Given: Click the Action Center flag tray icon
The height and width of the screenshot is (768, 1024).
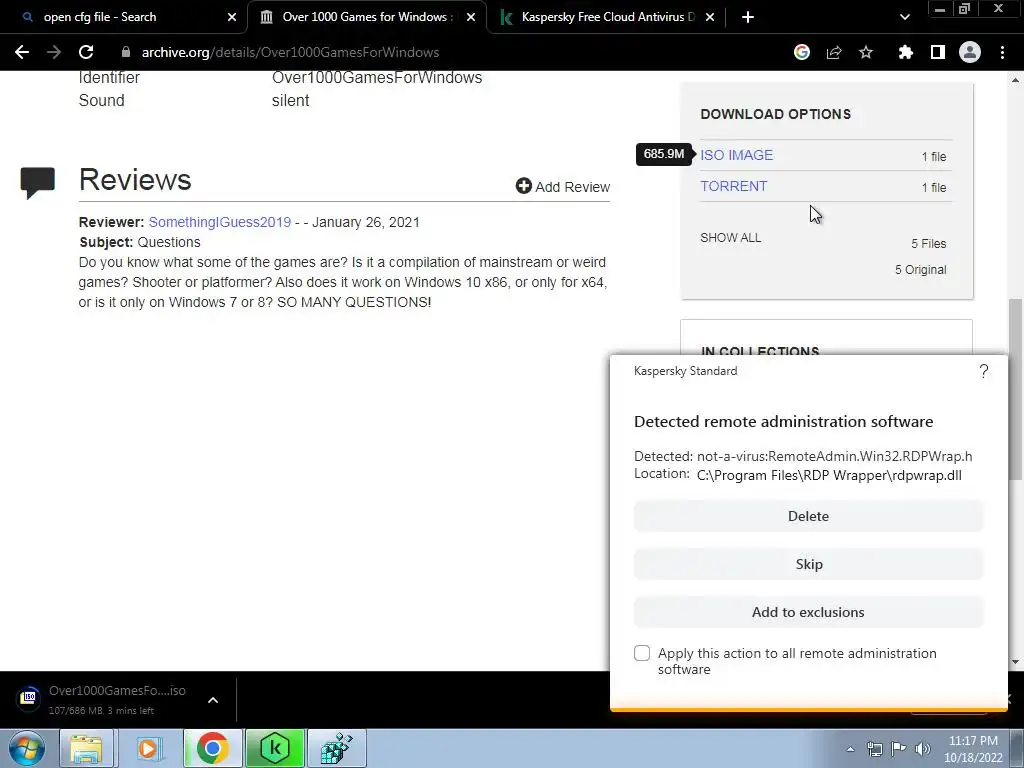Looking at the screenshot, I should [x=899, y=749].
